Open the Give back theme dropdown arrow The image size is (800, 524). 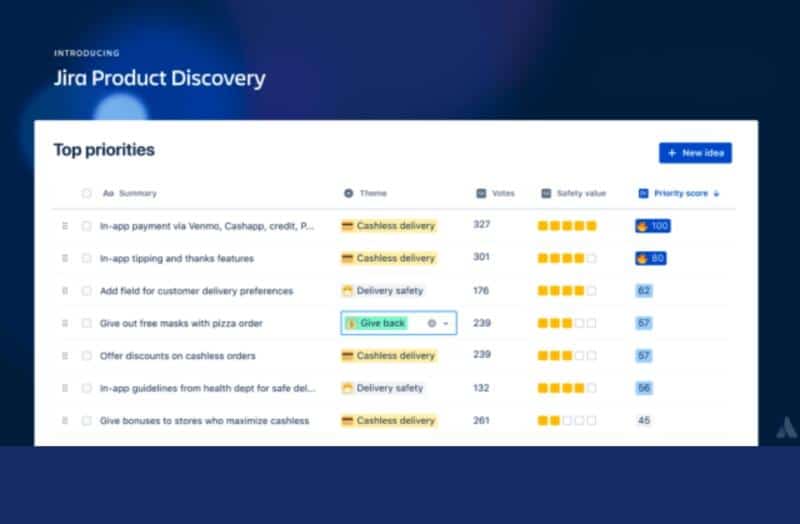[x=446, y=323]
